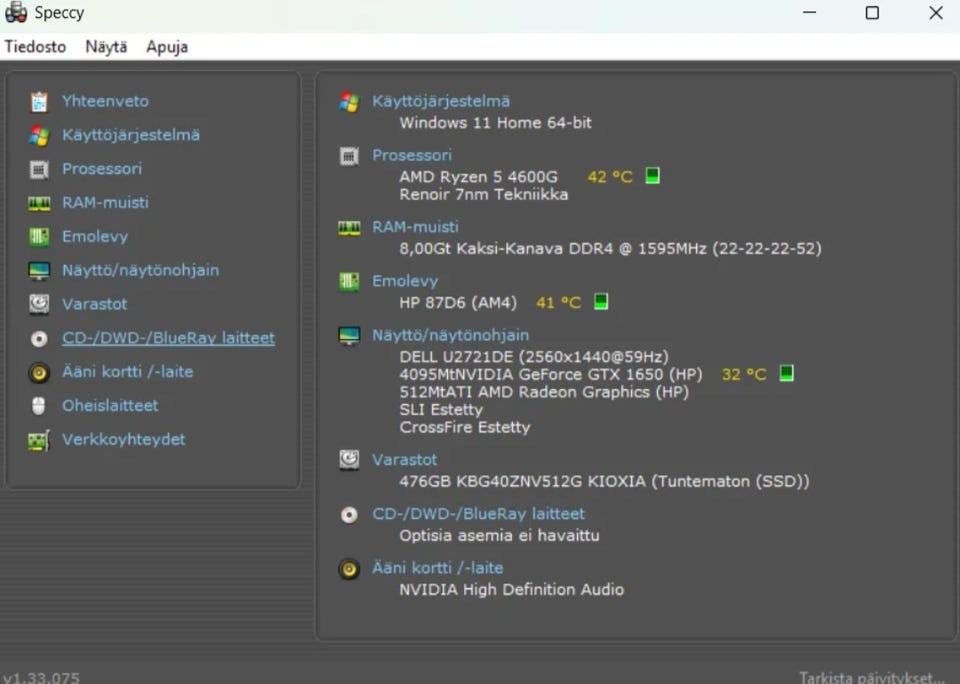Open CD-/DWD-/BlueRay laitteet sidebar link
The height and width of the screenshot is (684, 960).
[x=168, y=338]
